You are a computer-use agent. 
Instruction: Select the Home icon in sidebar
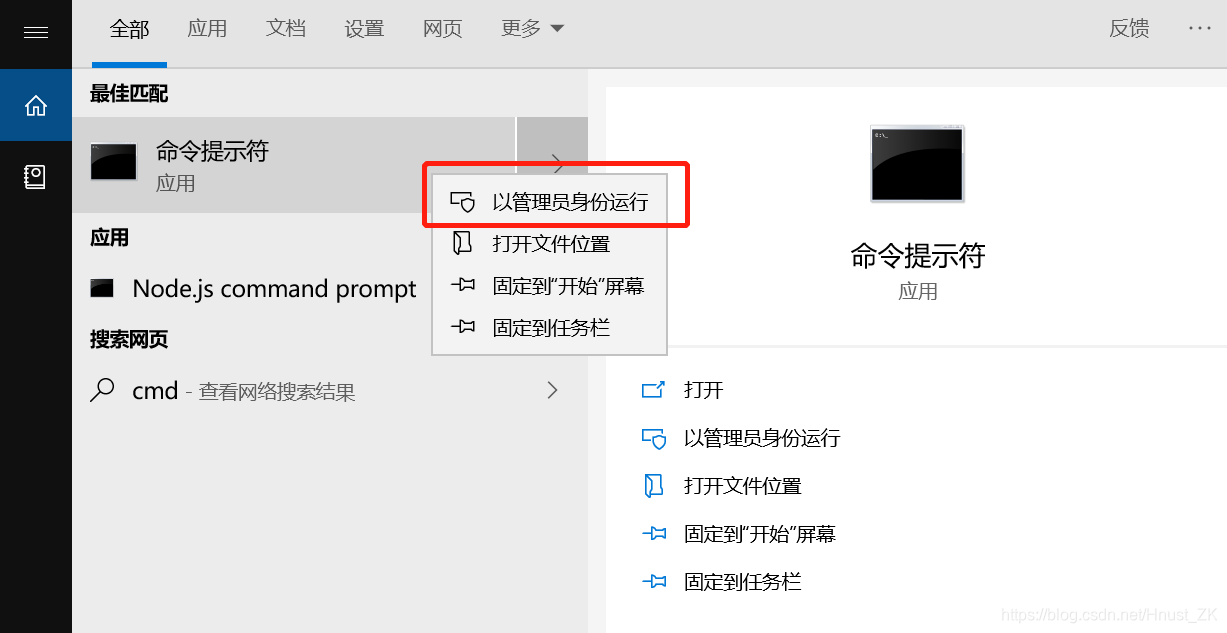[36, 105]
